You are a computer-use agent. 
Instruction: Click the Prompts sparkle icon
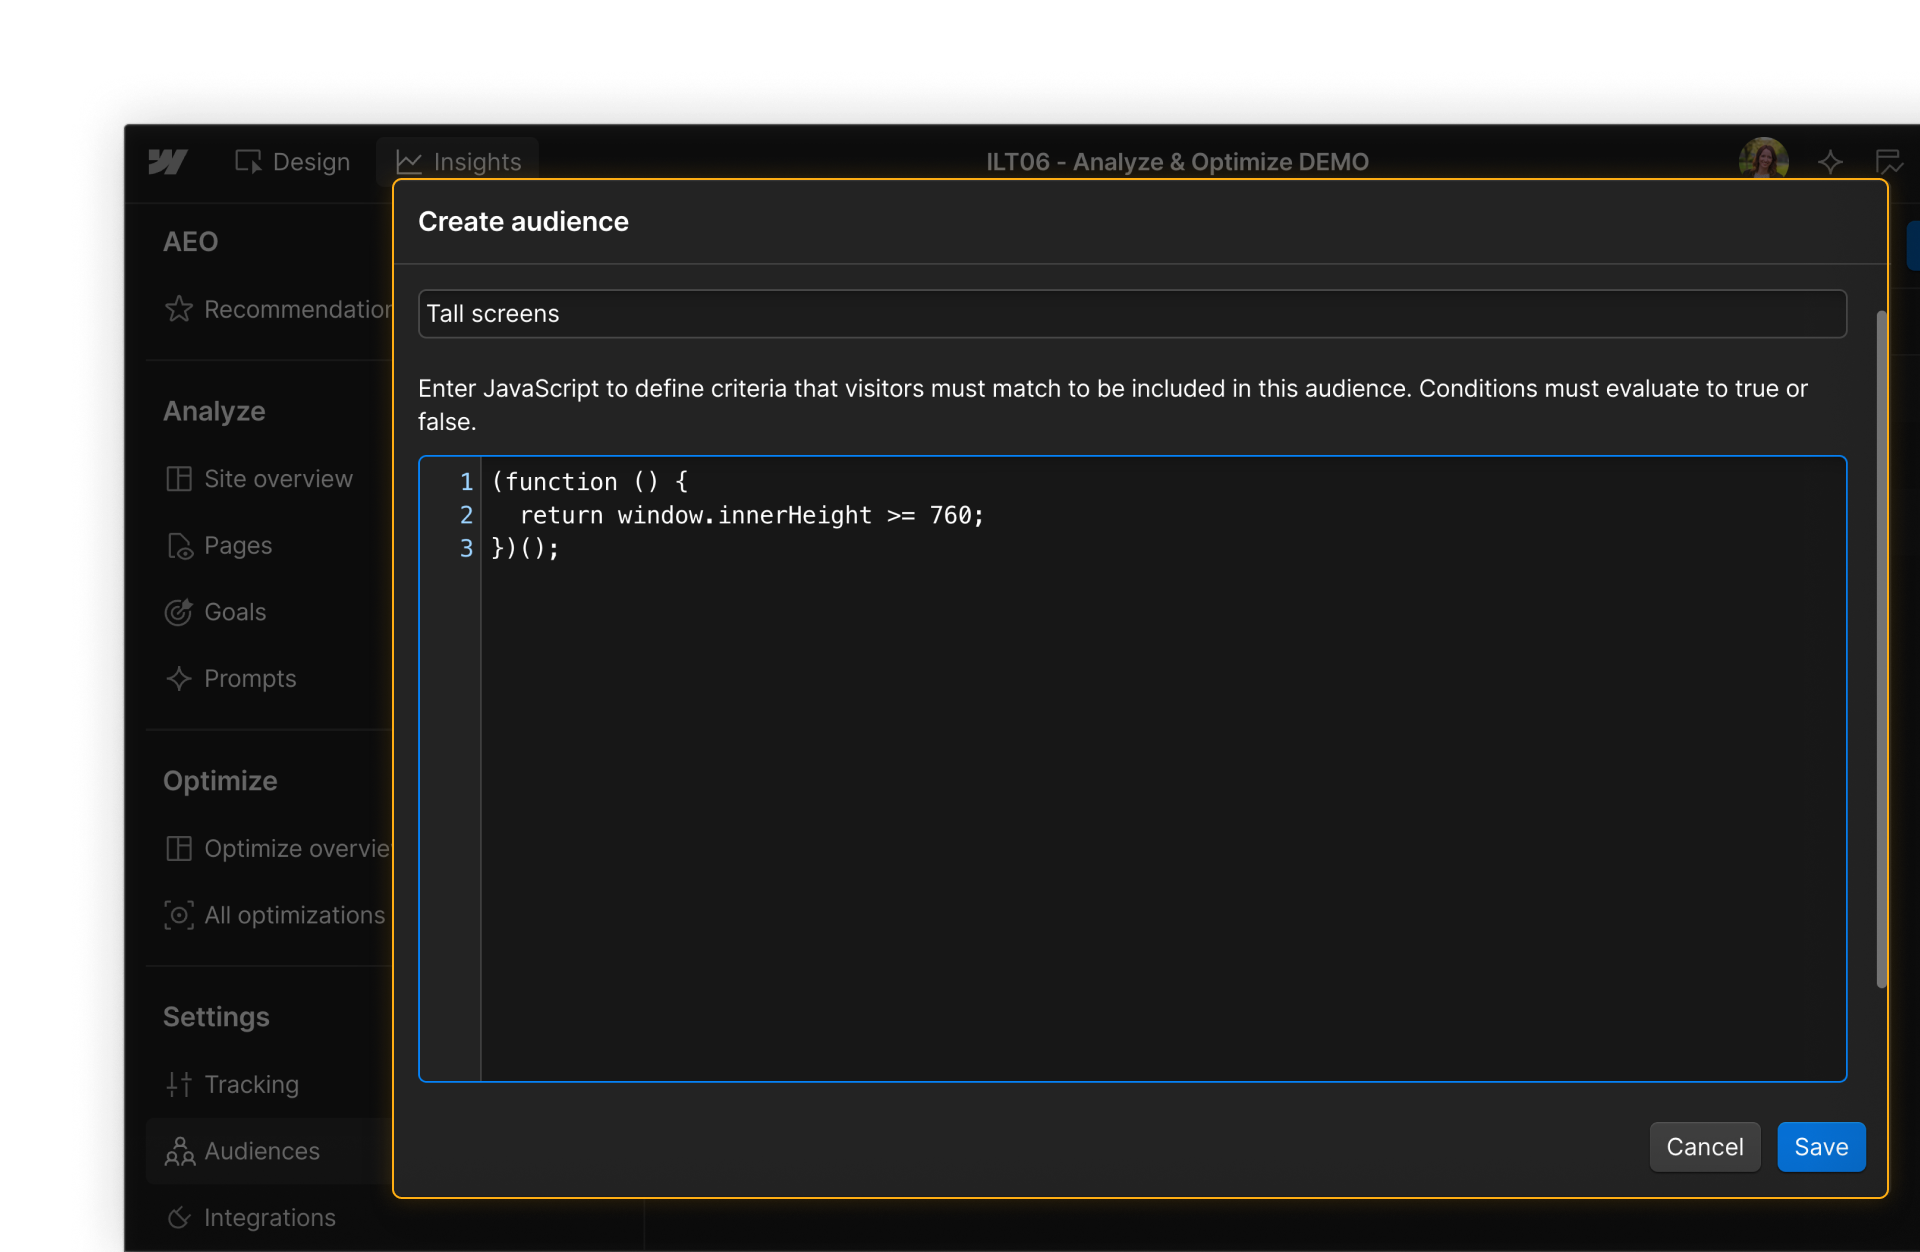click(179, 679)
